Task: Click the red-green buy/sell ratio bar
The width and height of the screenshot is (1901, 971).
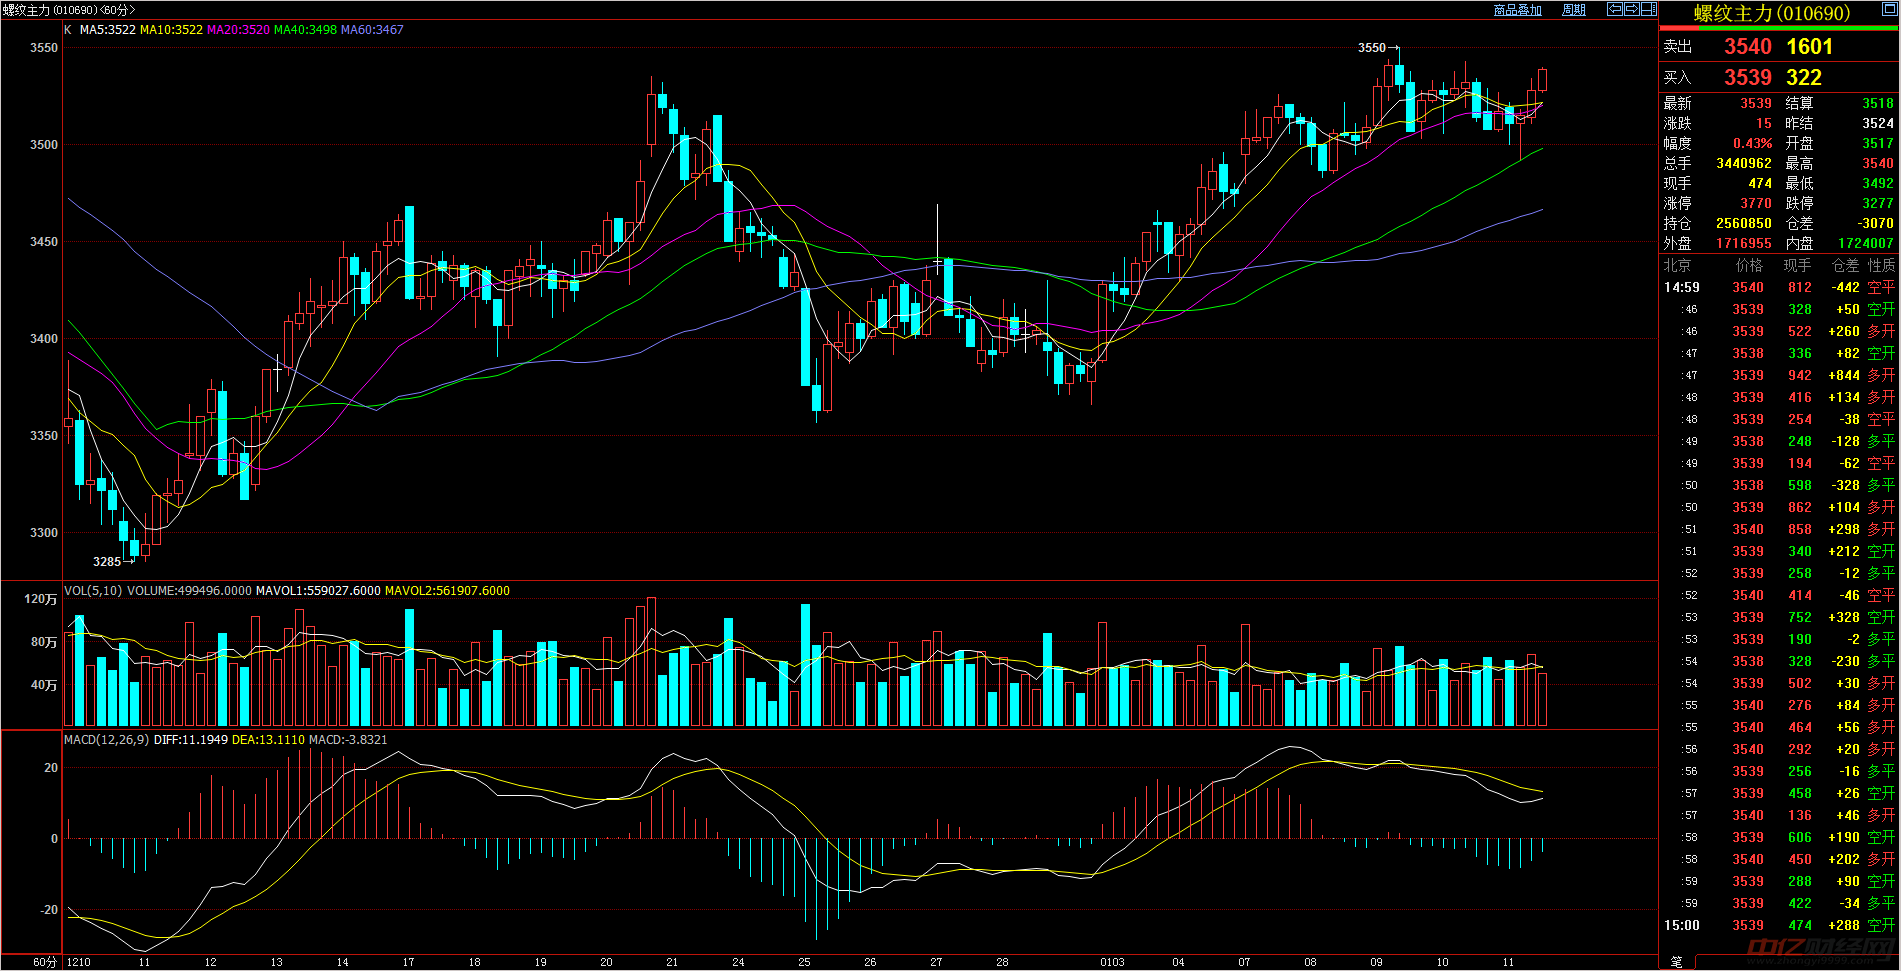Action: click(1779, 29)
